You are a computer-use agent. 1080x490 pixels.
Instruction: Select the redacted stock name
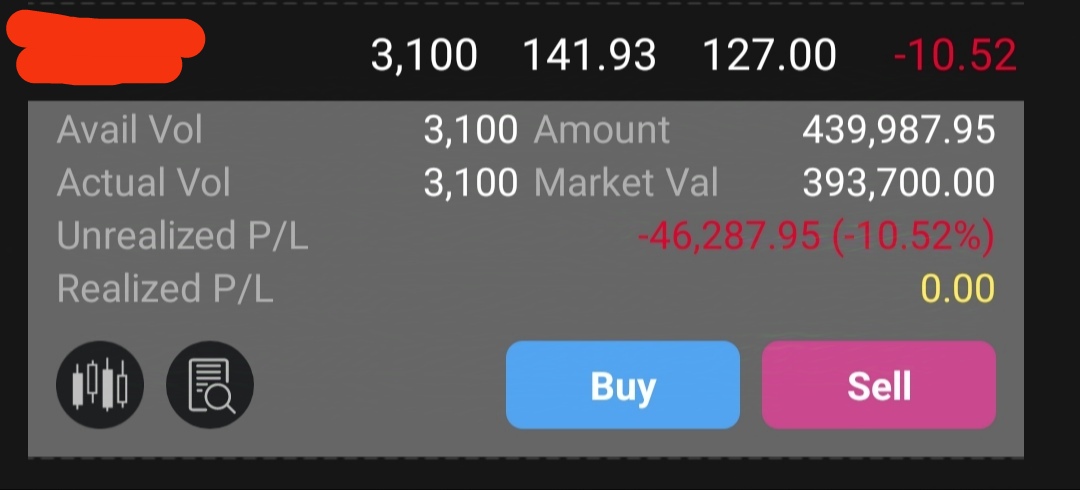coord(105,50)
